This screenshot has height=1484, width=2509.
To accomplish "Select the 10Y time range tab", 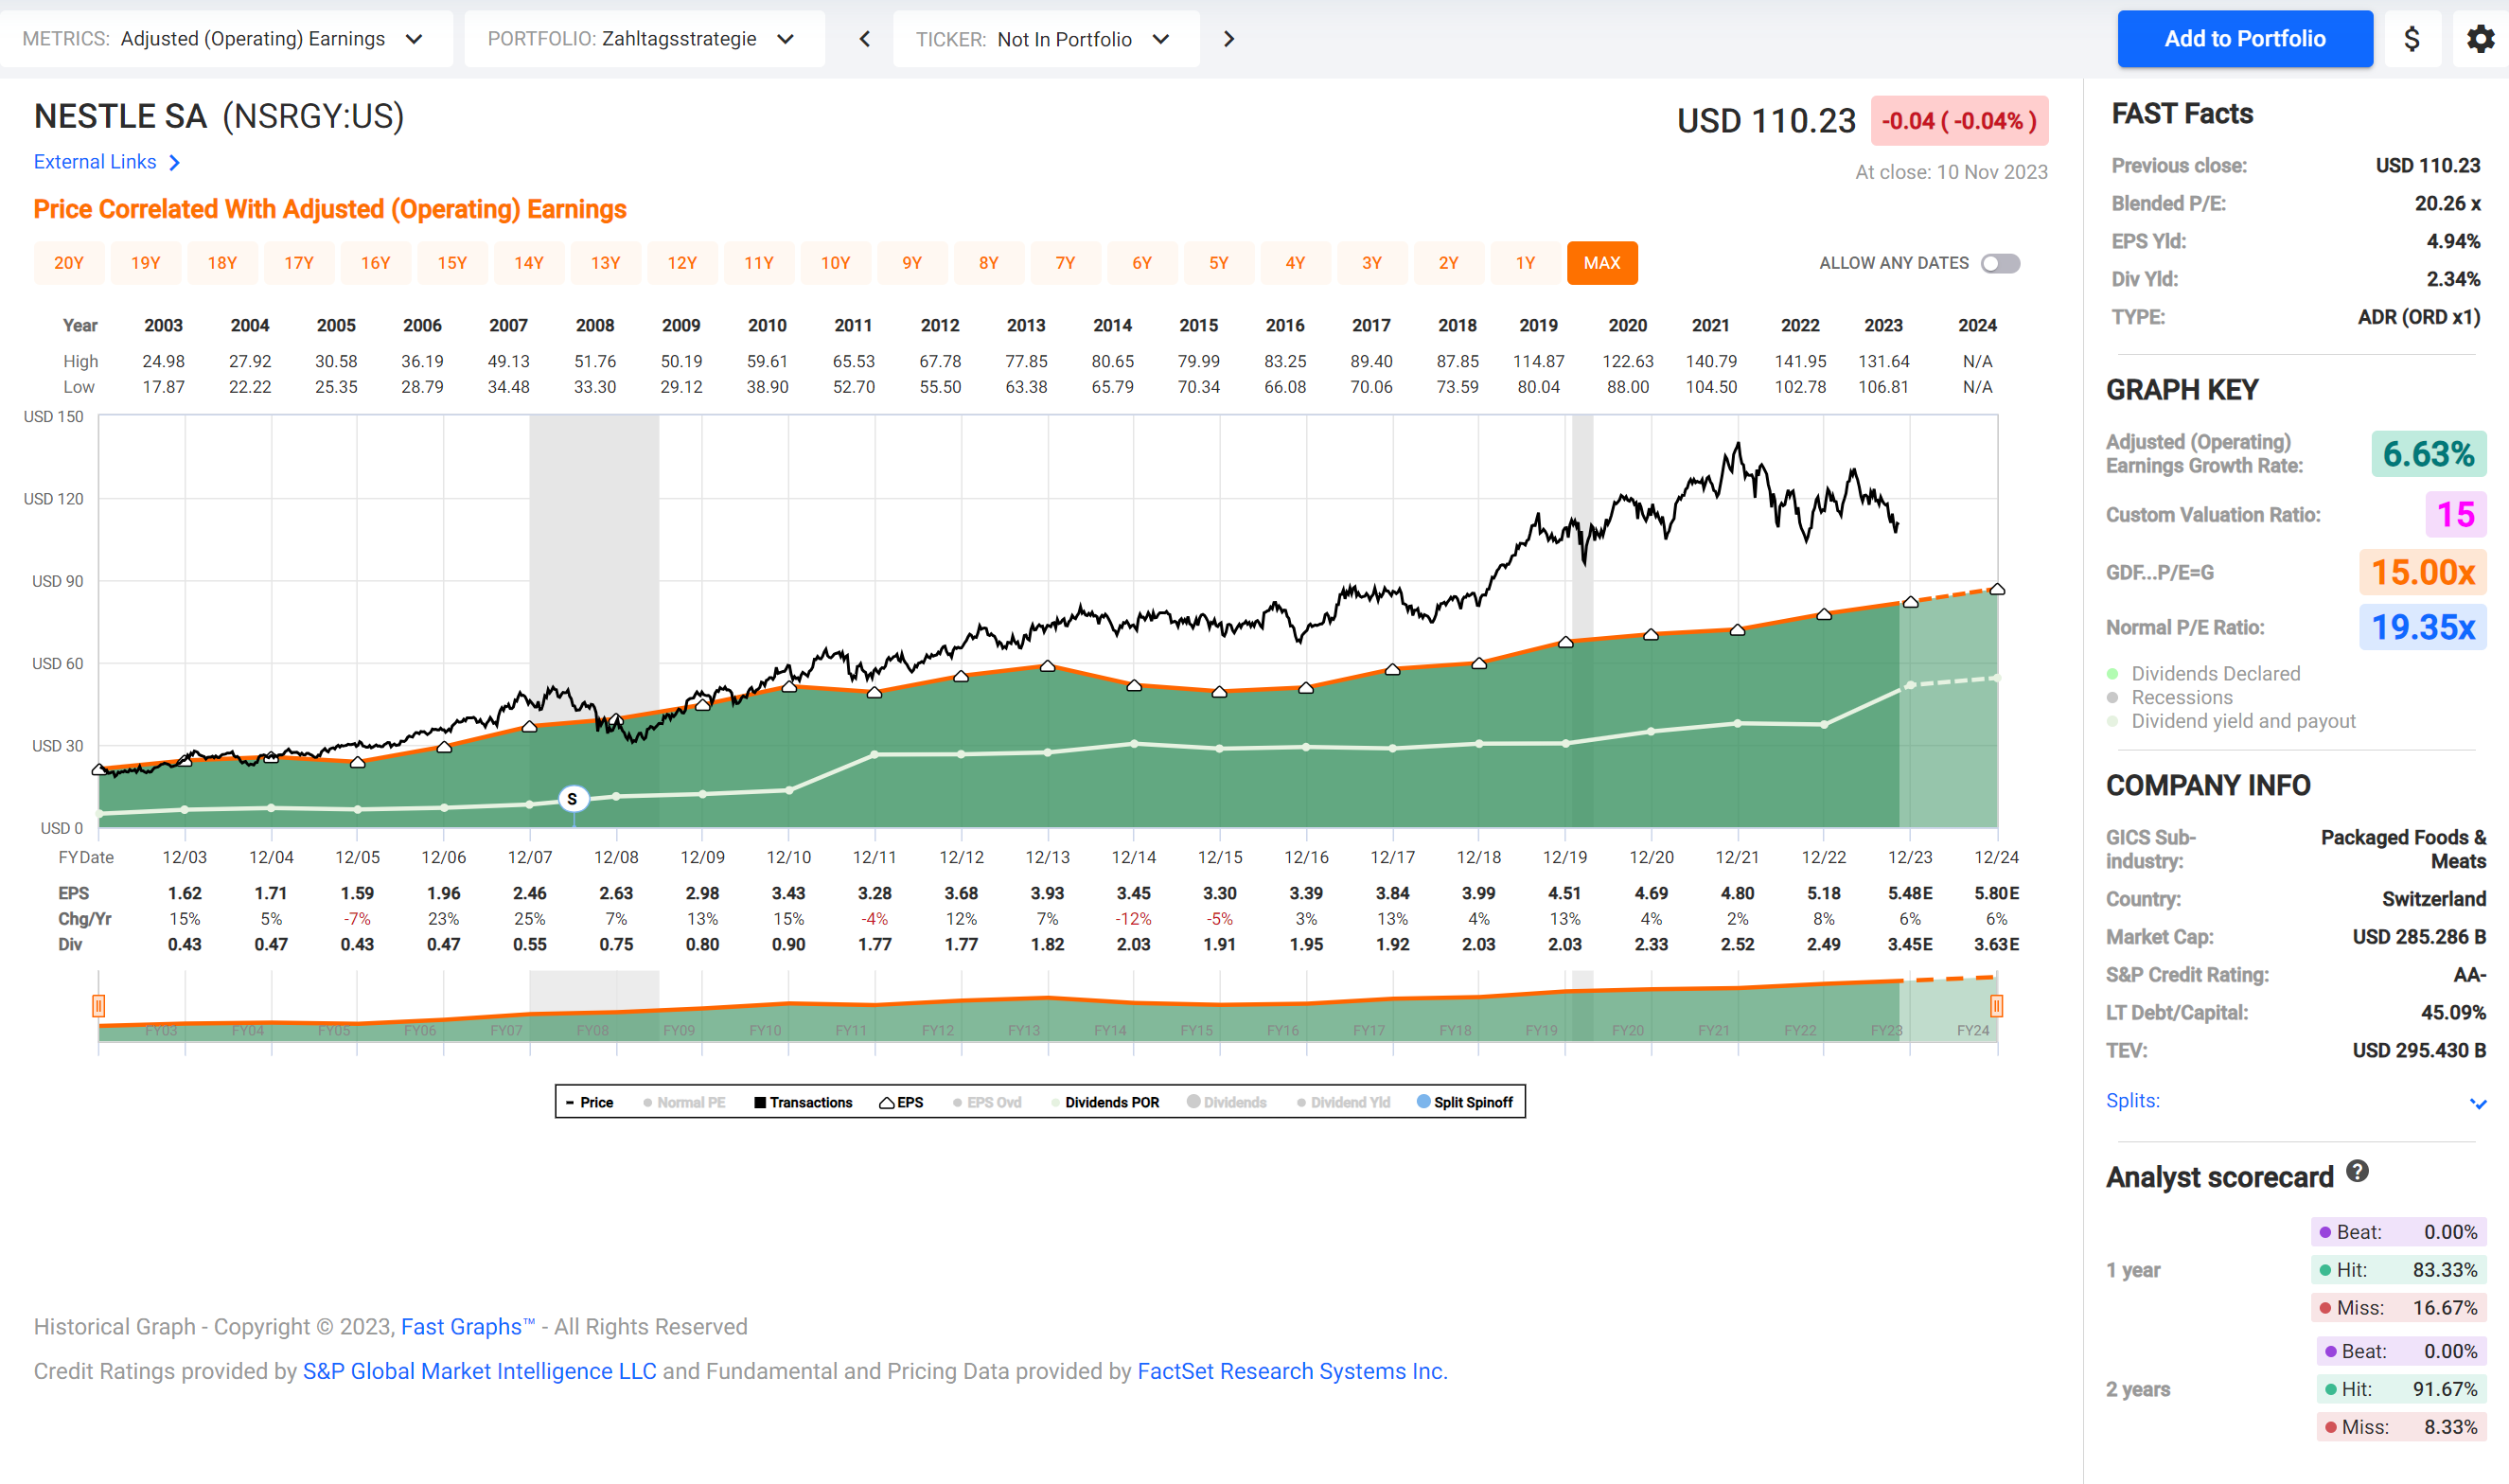I will pyautogui.click(x=835, y=263).
